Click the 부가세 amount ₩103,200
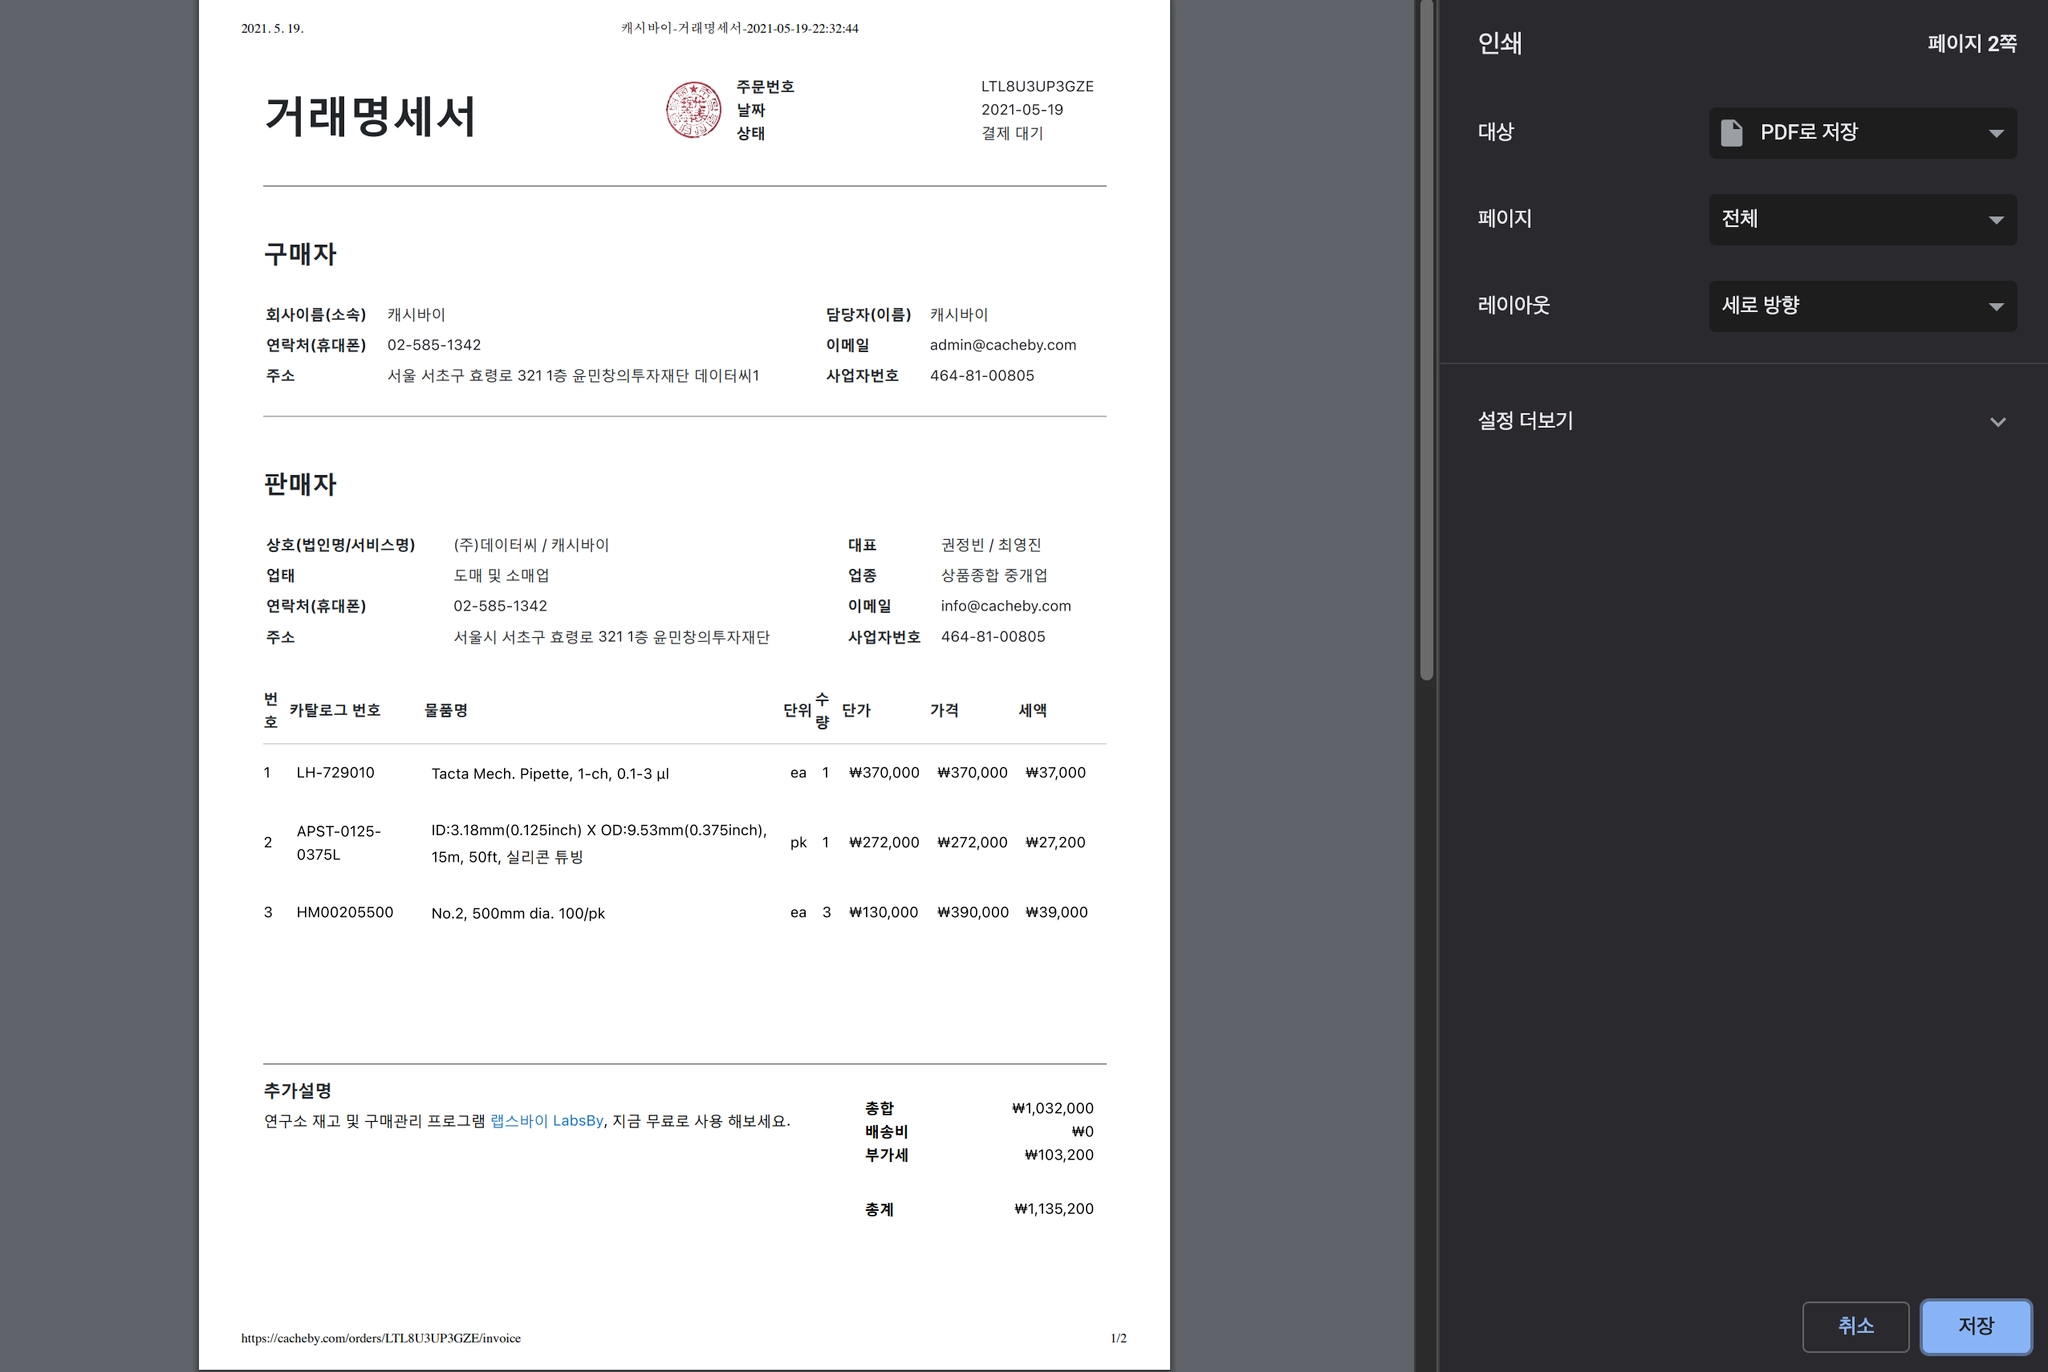This screenshot has height=1372, width=2048. [1059, 1155]
